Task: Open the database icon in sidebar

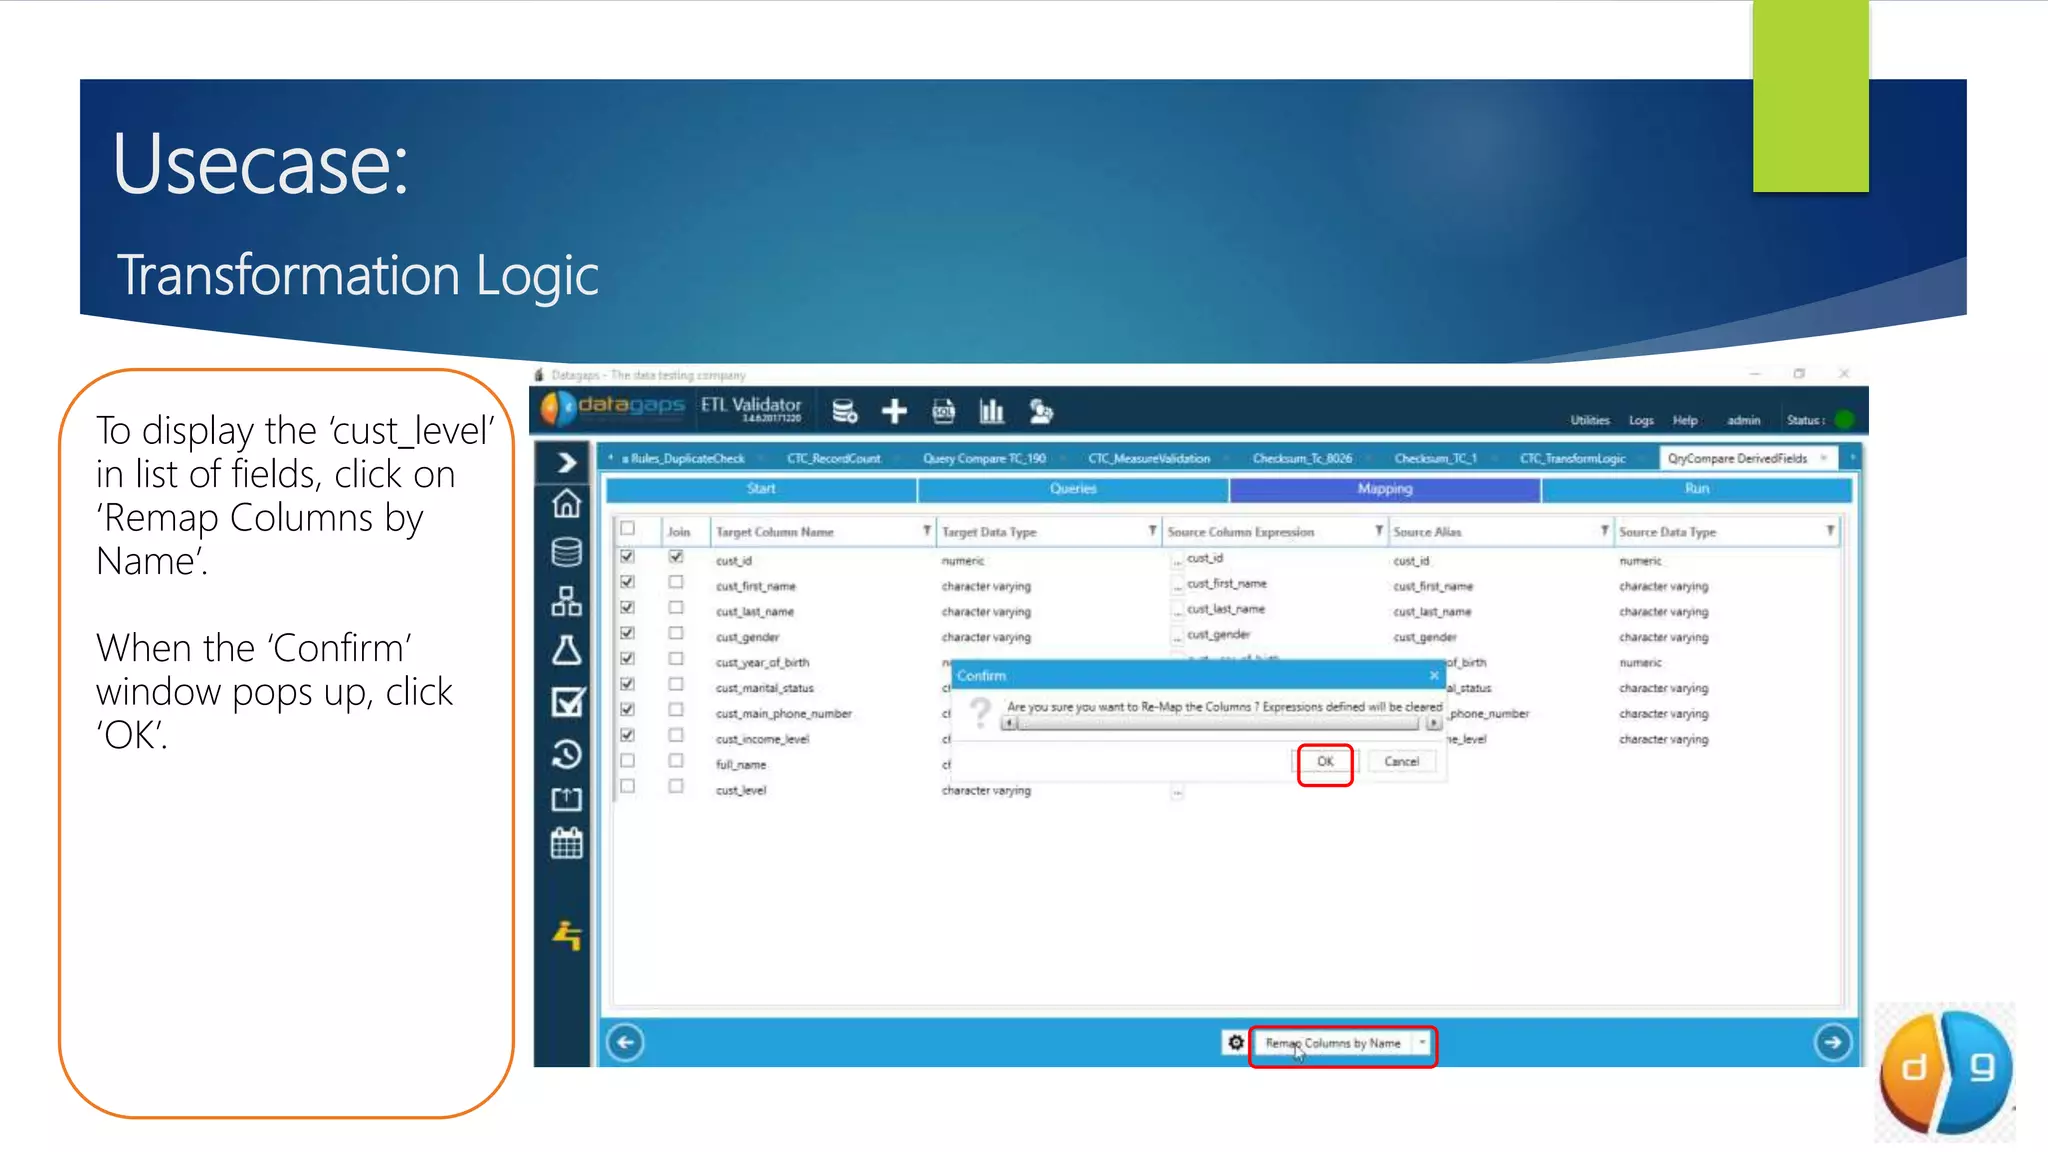Action: tap(566, 552)
